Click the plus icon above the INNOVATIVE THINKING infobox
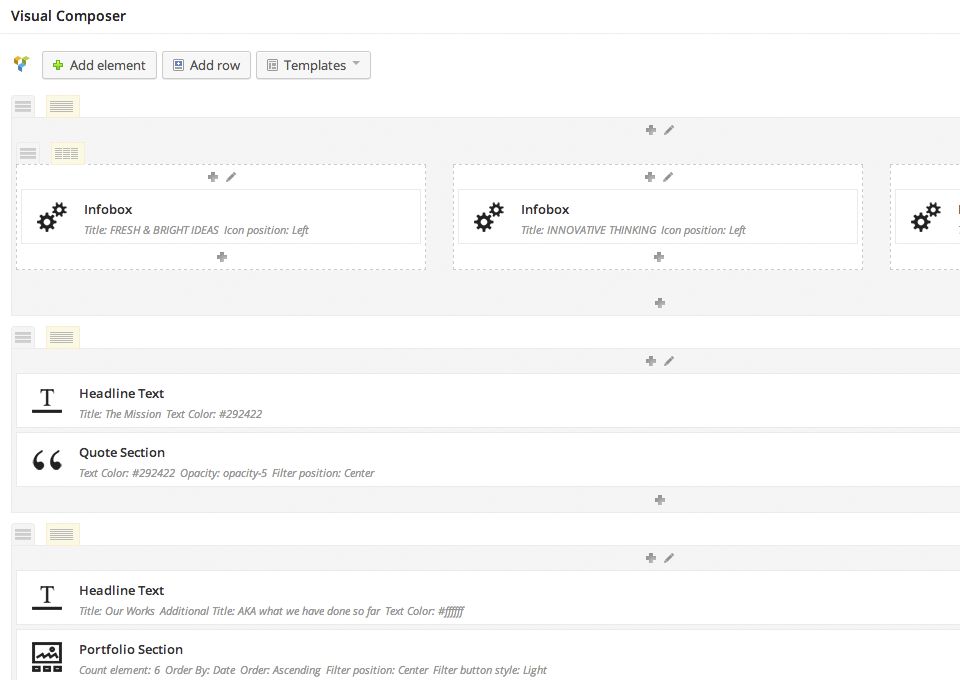960x680 pixels. pos(650,177)
